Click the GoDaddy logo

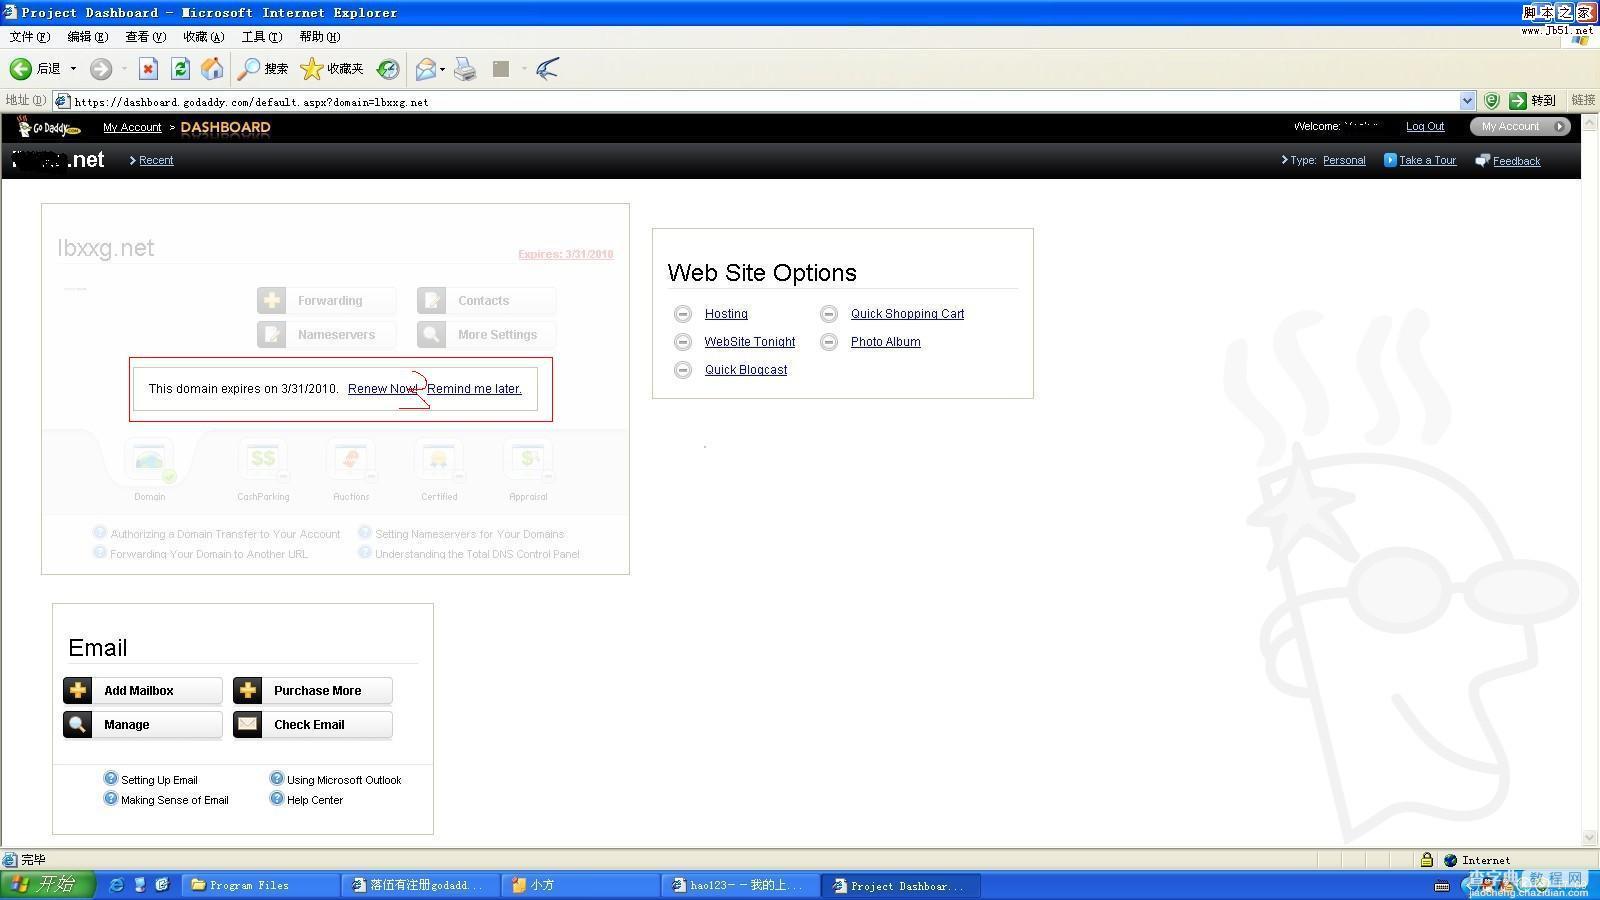click(x=48, y=127)
